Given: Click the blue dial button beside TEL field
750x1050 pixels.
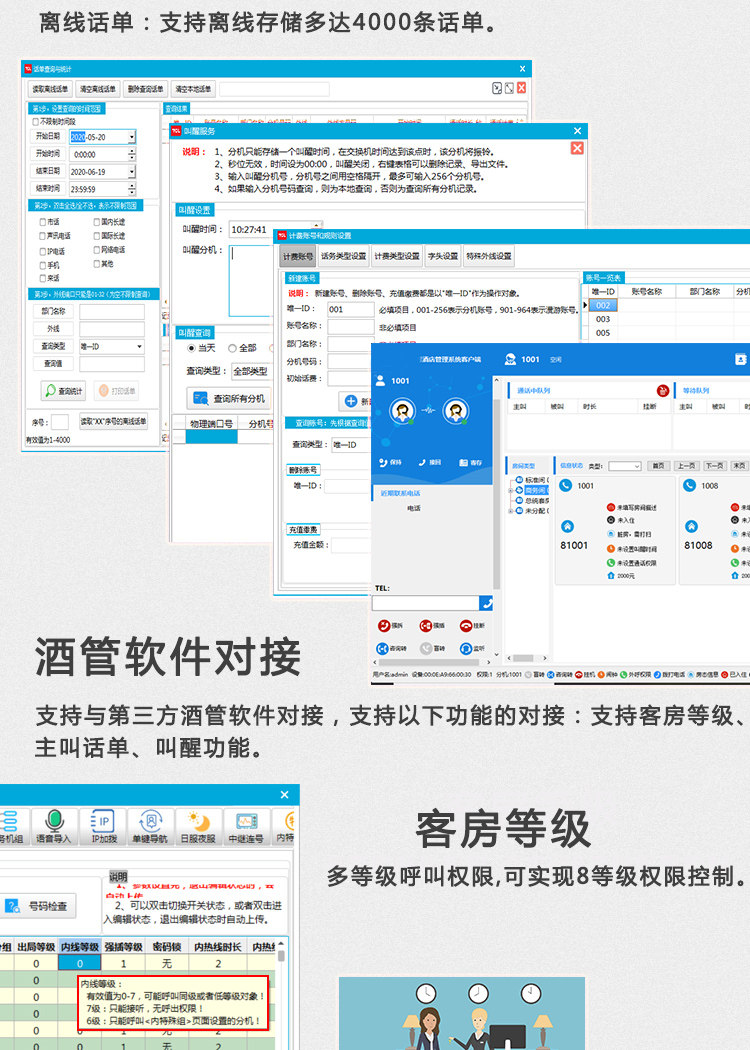Looking at the screenshot, I should (488, 603).
